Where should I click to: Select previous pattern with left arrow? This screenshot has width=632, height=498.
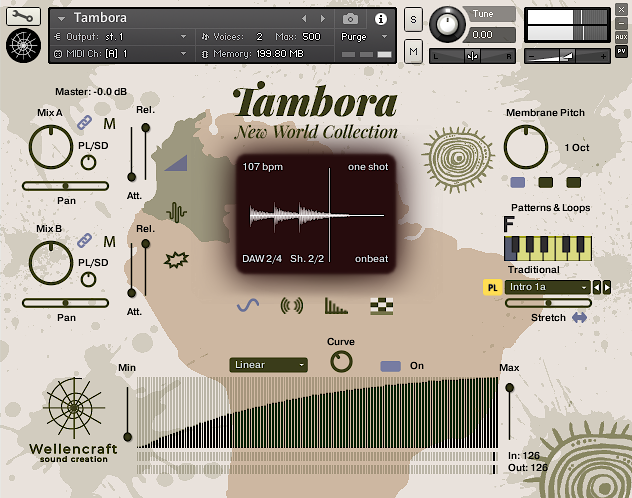tap(597, 287)
